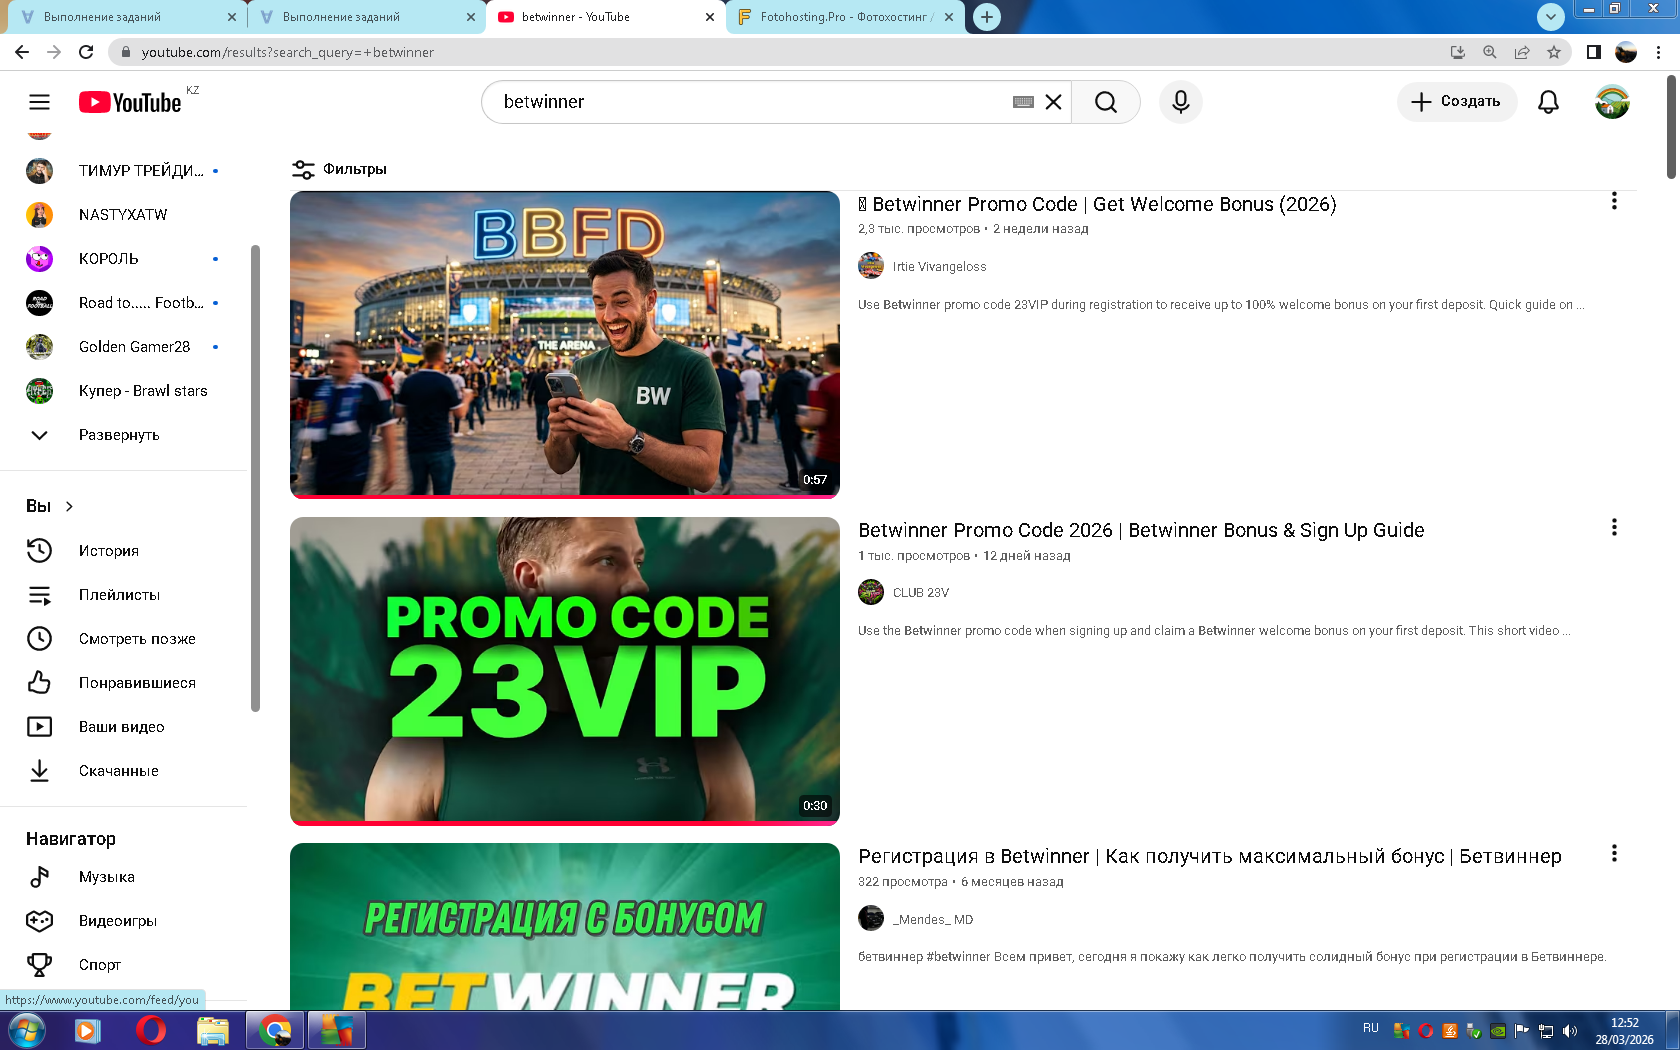Open Windows Explorer from taskbar
Viewport: 1680px width, 1050px height.
click(213, 1030)
